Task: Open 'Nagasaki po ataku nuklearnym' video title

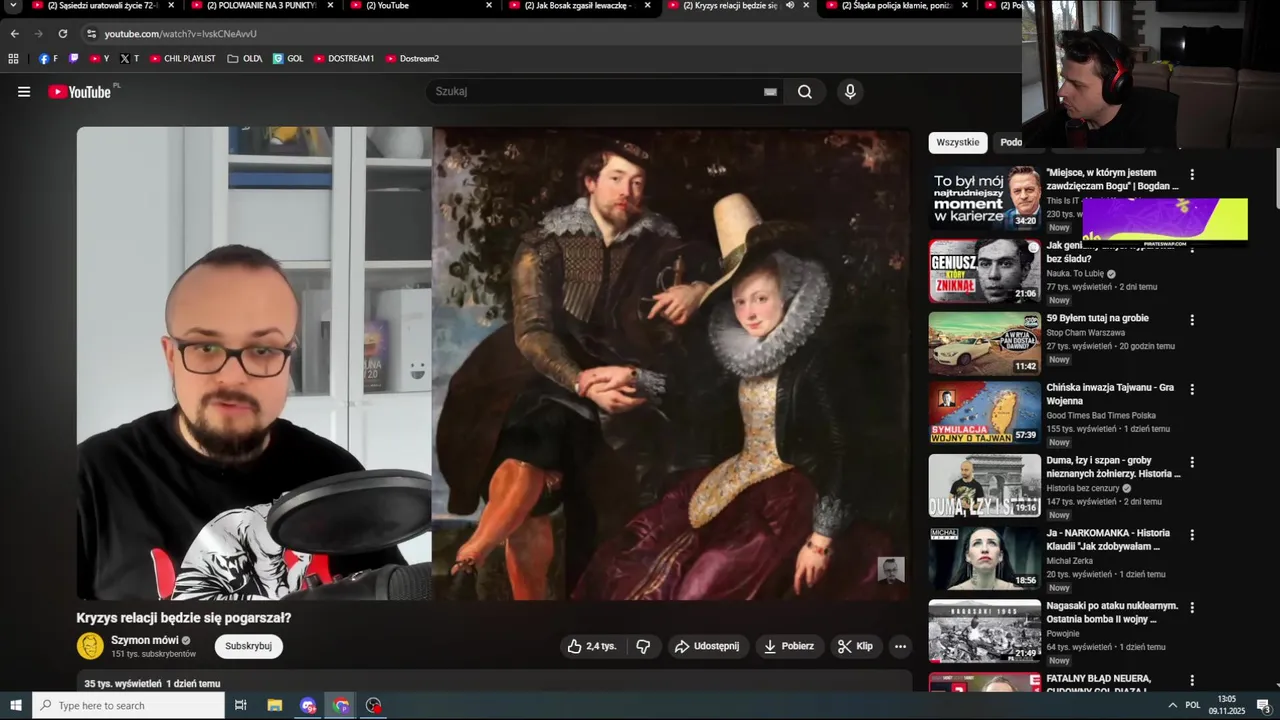Action: 1112,612
